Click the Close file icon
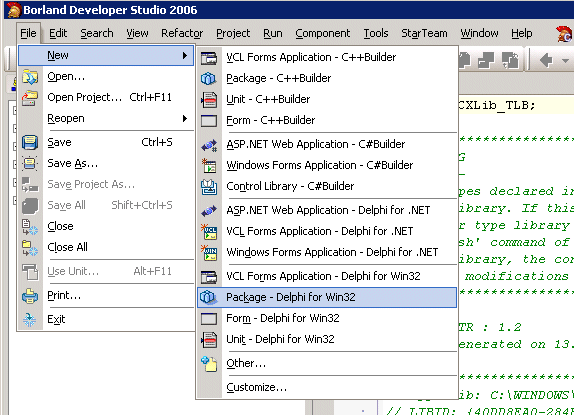574x415 pixels. coord(30,227)
